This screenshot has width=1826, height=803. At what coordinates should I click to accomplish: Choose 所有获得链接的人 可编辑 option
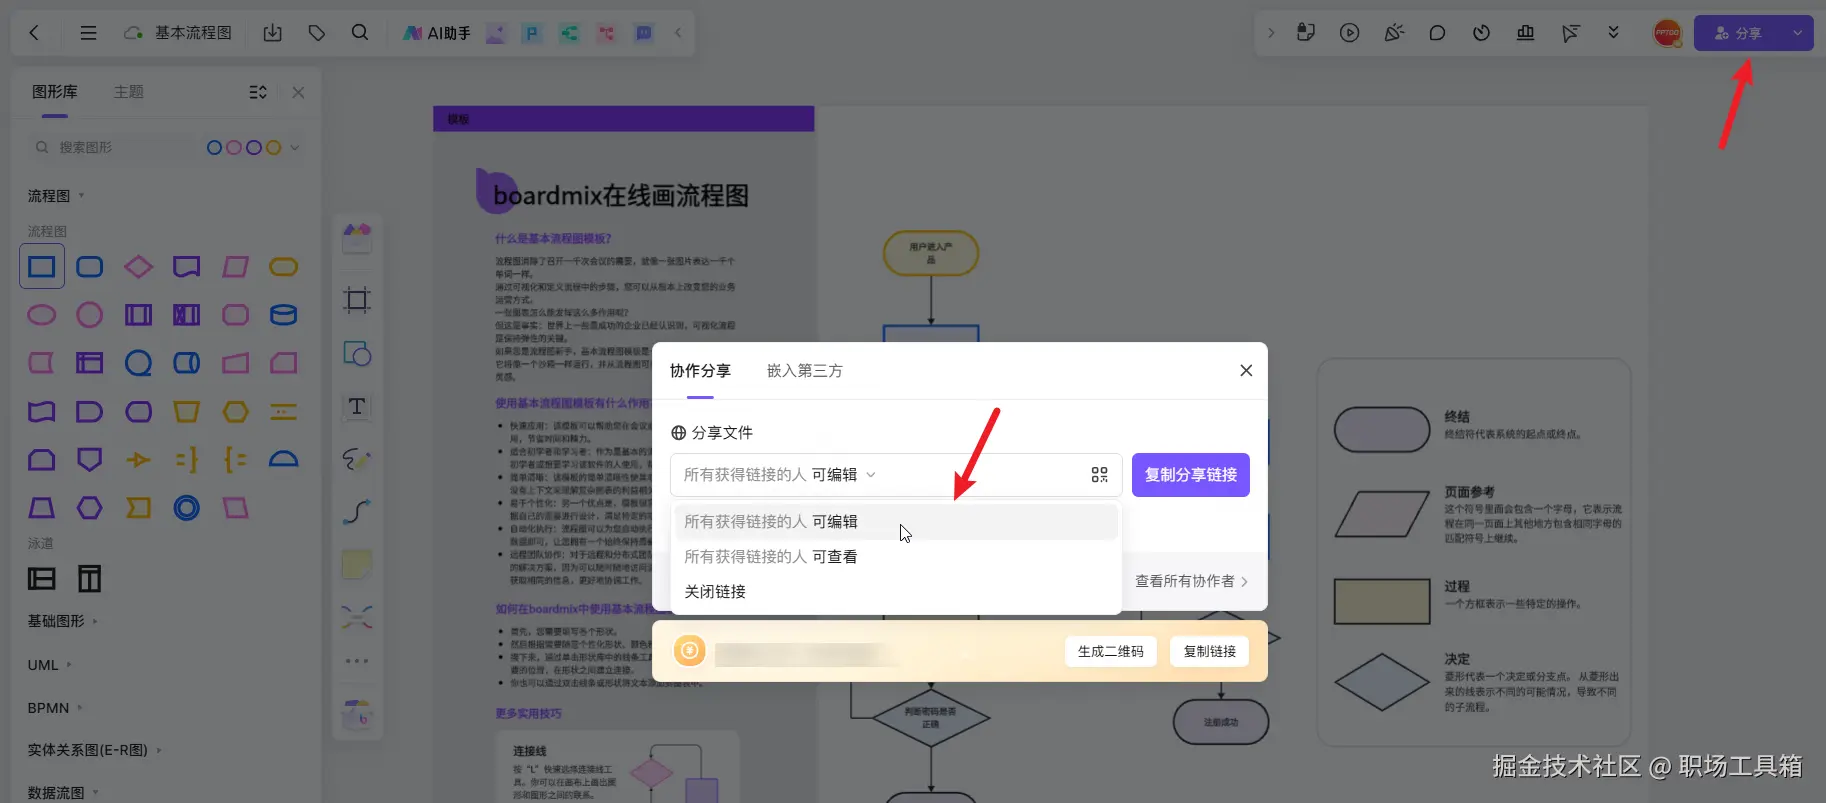[896, 522]
